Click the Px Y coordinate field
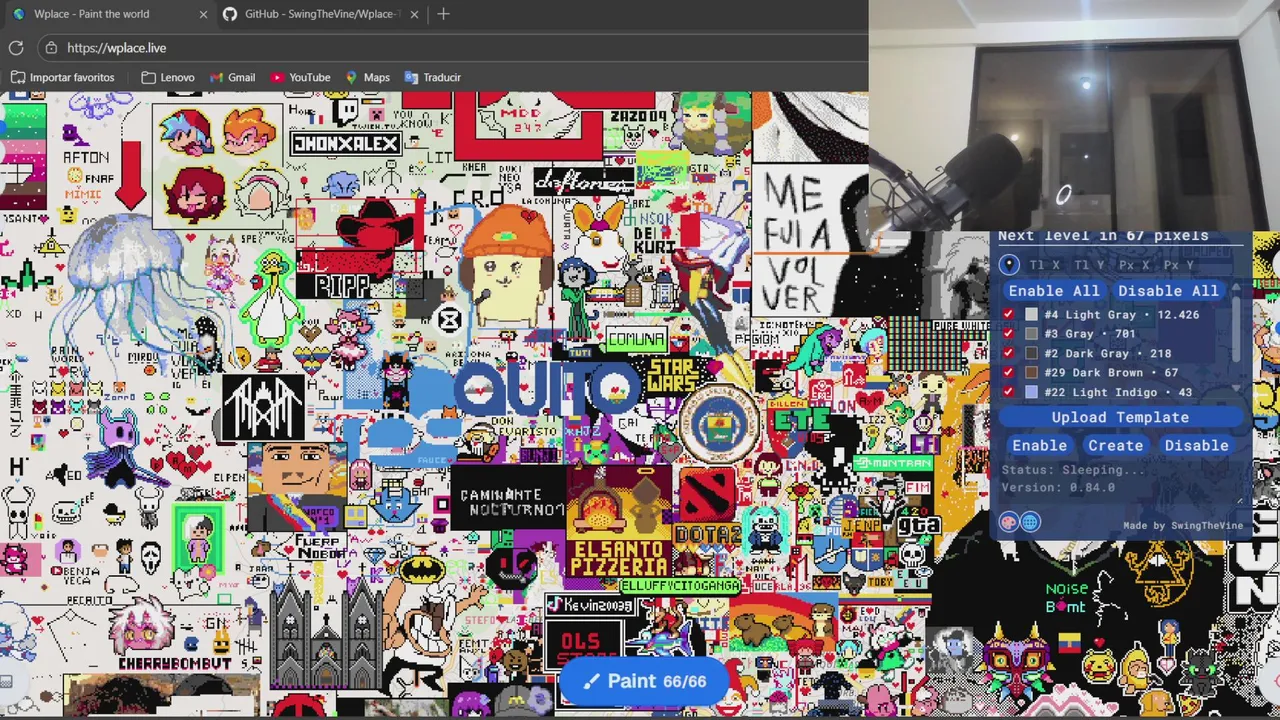1280x720 pixels. click(x=1179, y=265)
